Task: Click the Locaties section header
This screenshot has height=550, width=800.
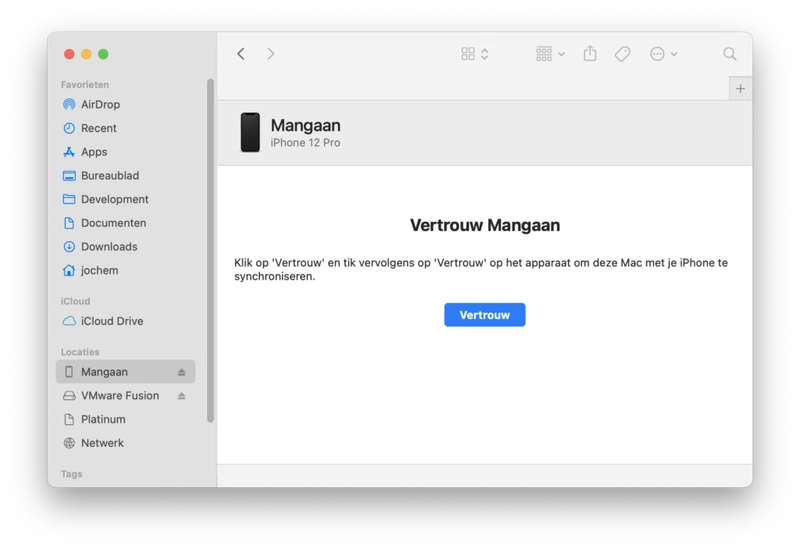Action: pyautogui.click(x=80, y=352)
